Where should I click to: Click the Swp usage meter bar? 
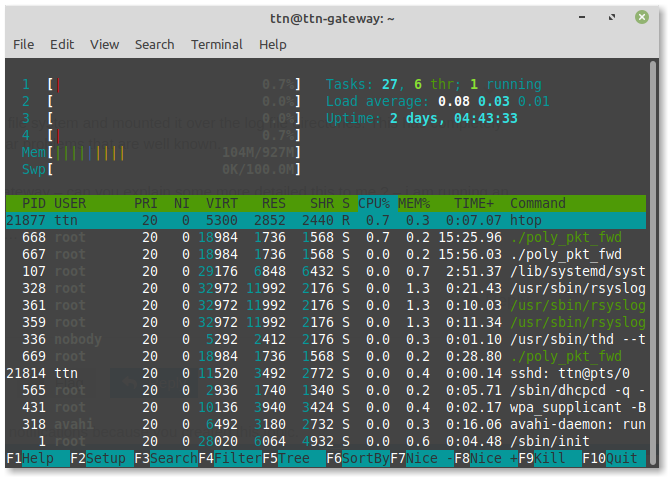pos(161,170)
